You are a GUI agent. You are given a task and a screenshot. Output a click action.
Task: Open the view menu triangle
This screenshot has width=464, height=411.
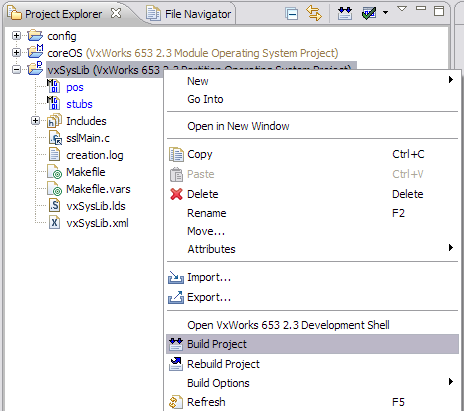(x=402, y=9)
